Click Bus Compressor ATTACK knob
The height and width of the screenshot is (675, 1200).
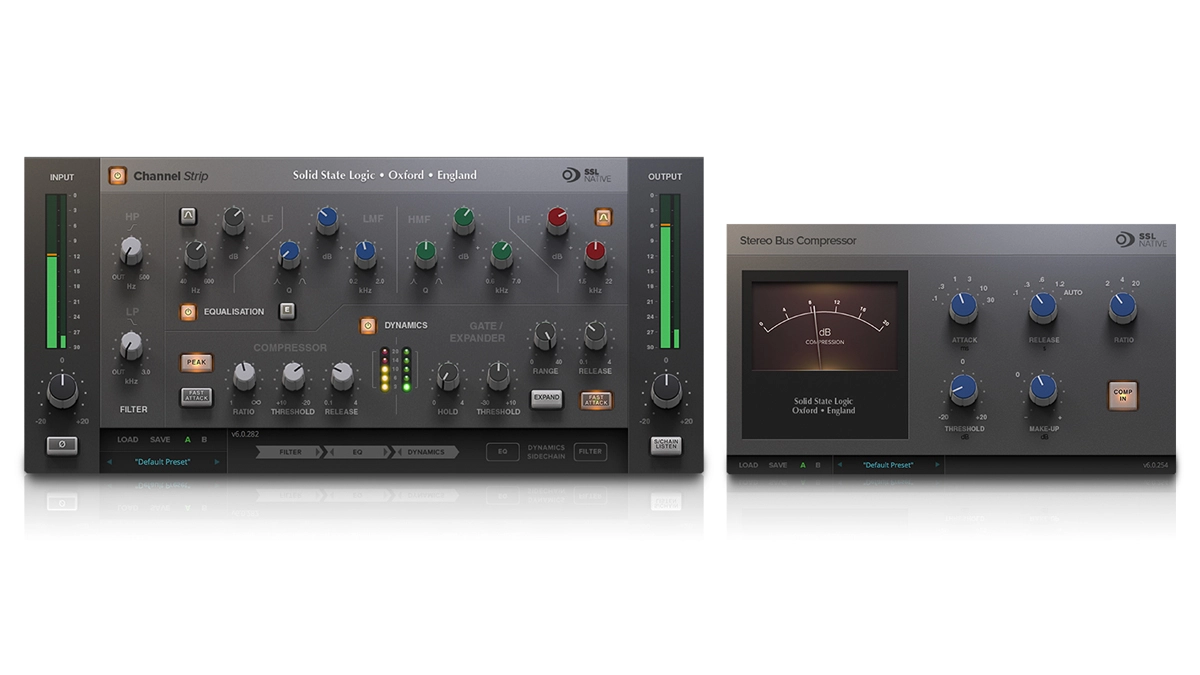963,308
